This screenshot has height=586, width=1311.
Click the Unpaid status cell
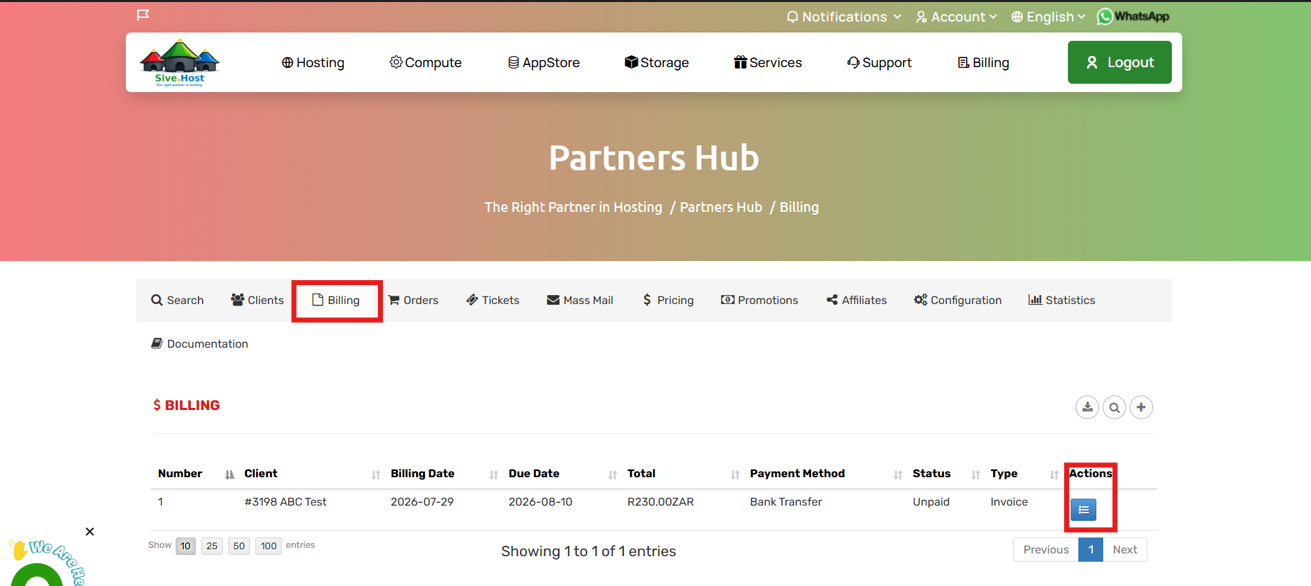point(931,502)
